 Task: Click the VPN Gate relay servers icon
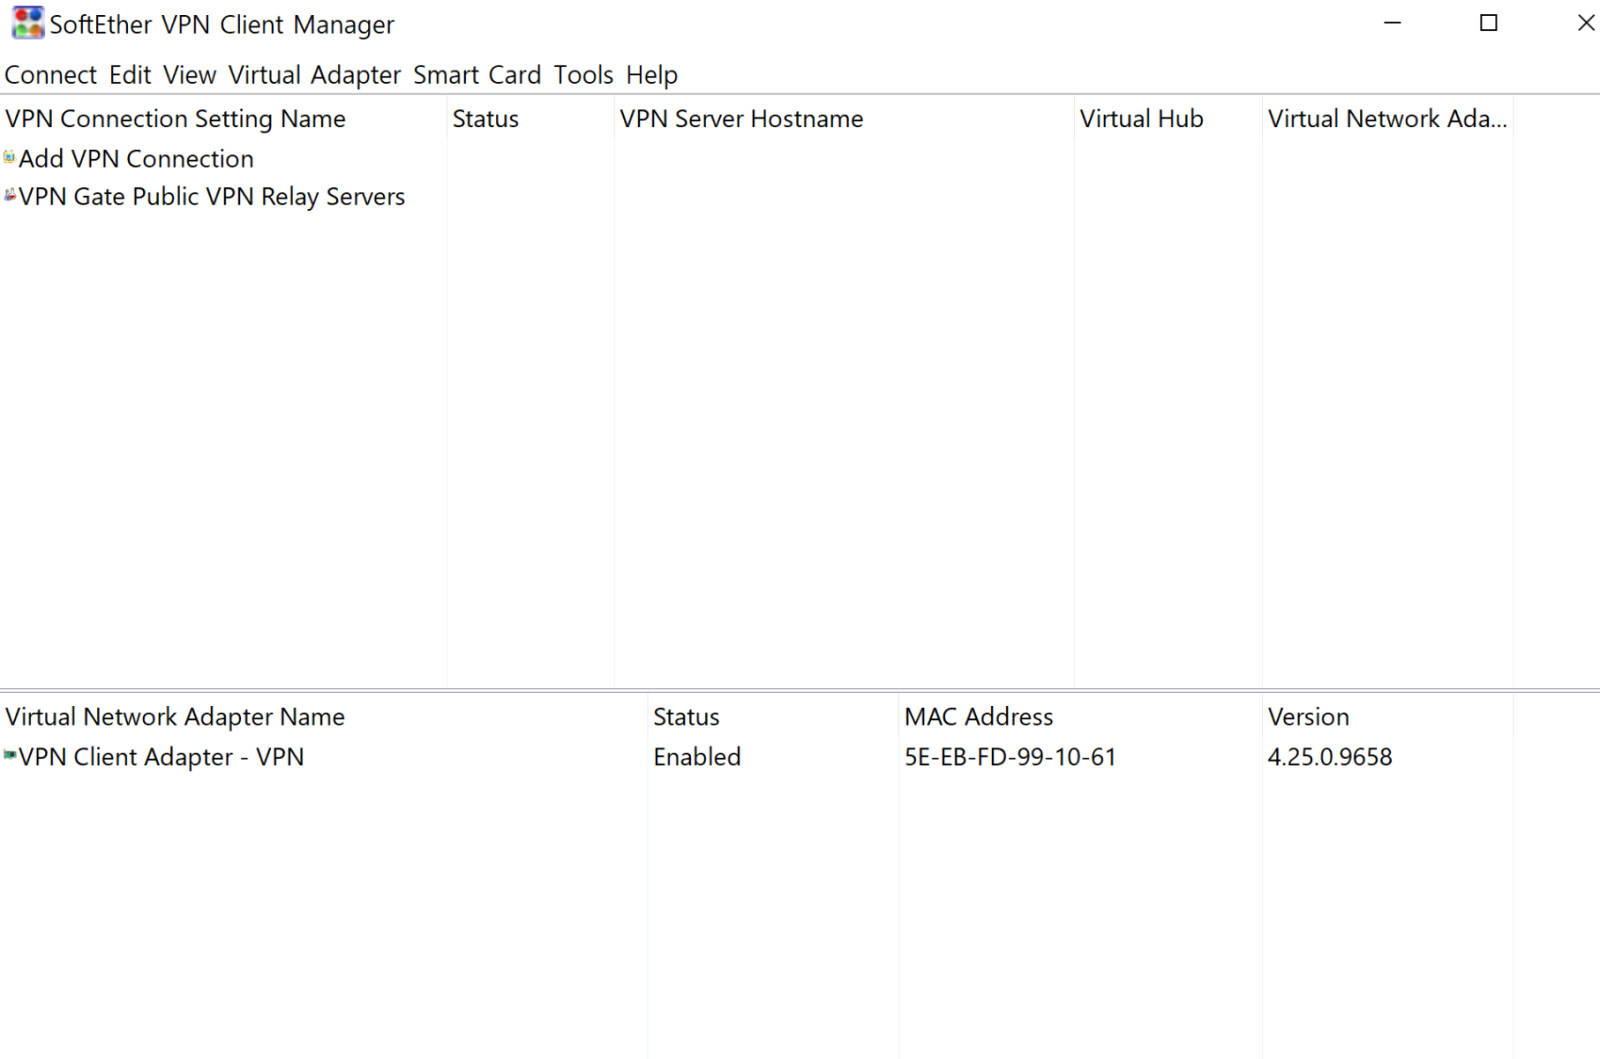pos(10,196)
